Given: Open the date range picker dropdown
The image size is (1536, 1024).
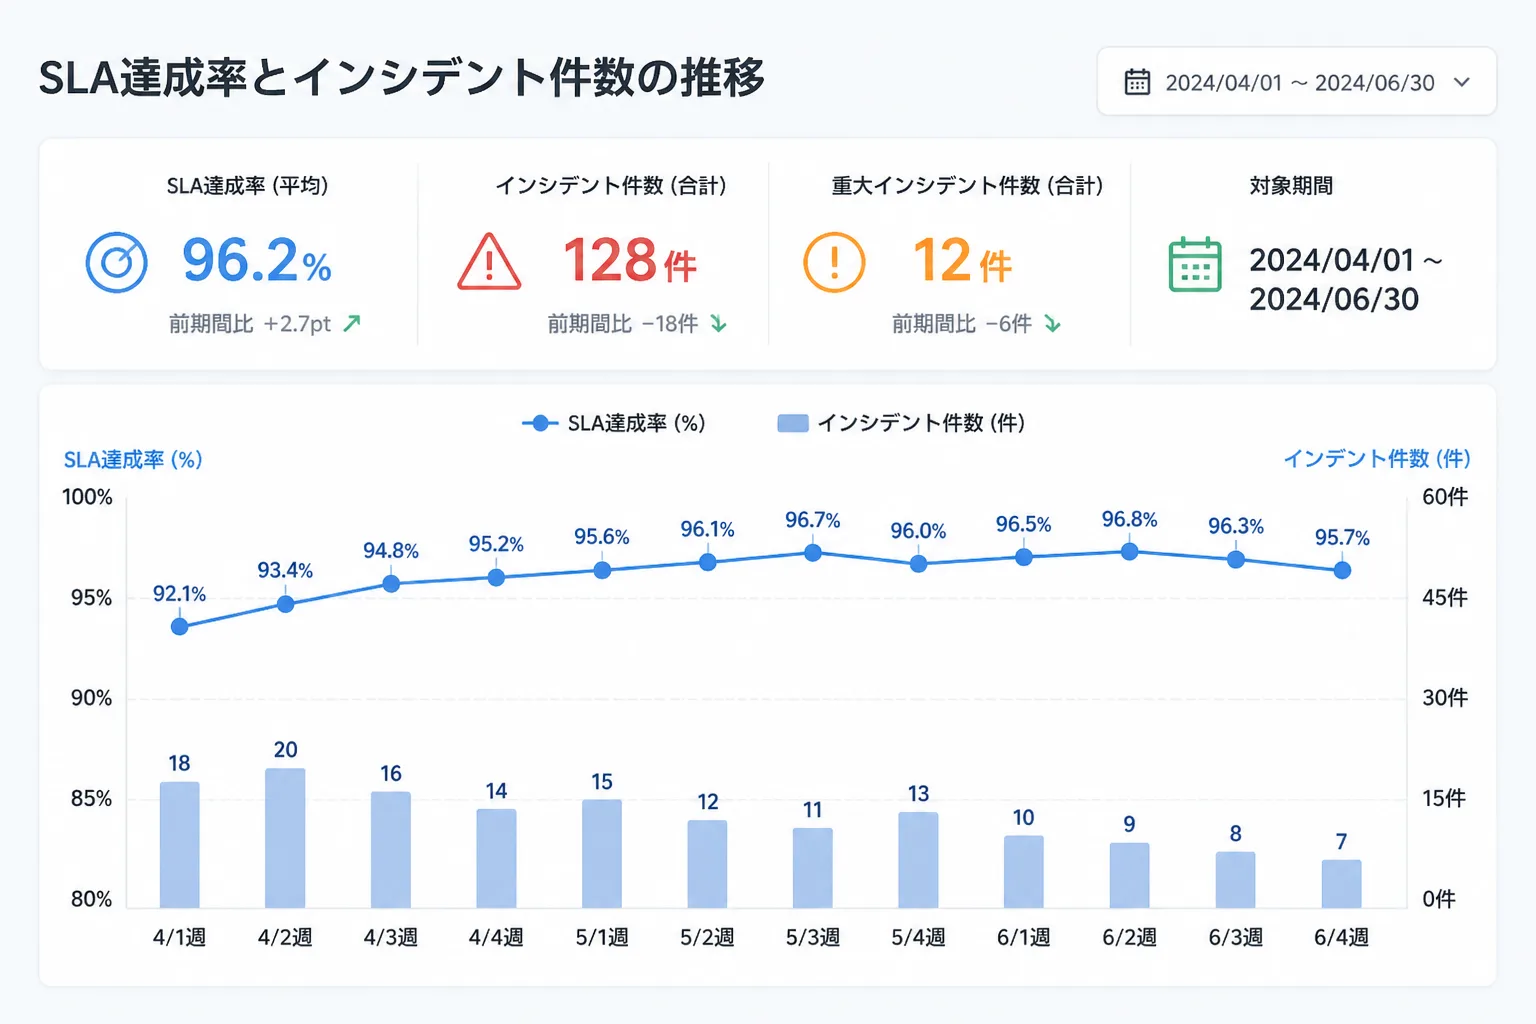Looking at the screenshot, I should (1296, 82).
